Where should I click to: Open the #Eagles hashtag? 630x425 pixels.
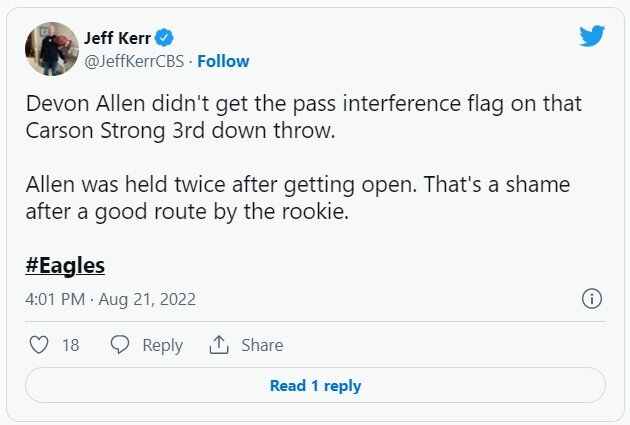[65, 265]
